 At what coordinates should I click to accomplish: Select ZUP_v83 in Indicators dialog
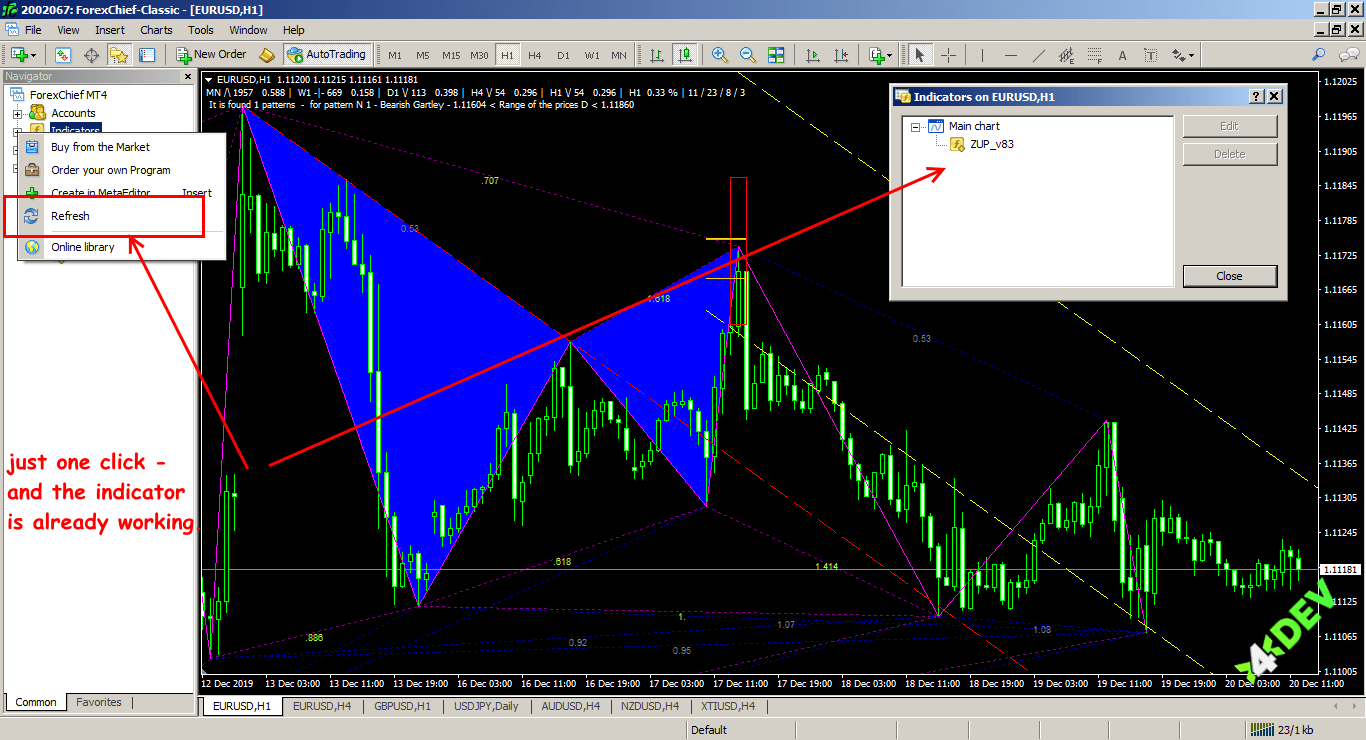tap(992, 144)
